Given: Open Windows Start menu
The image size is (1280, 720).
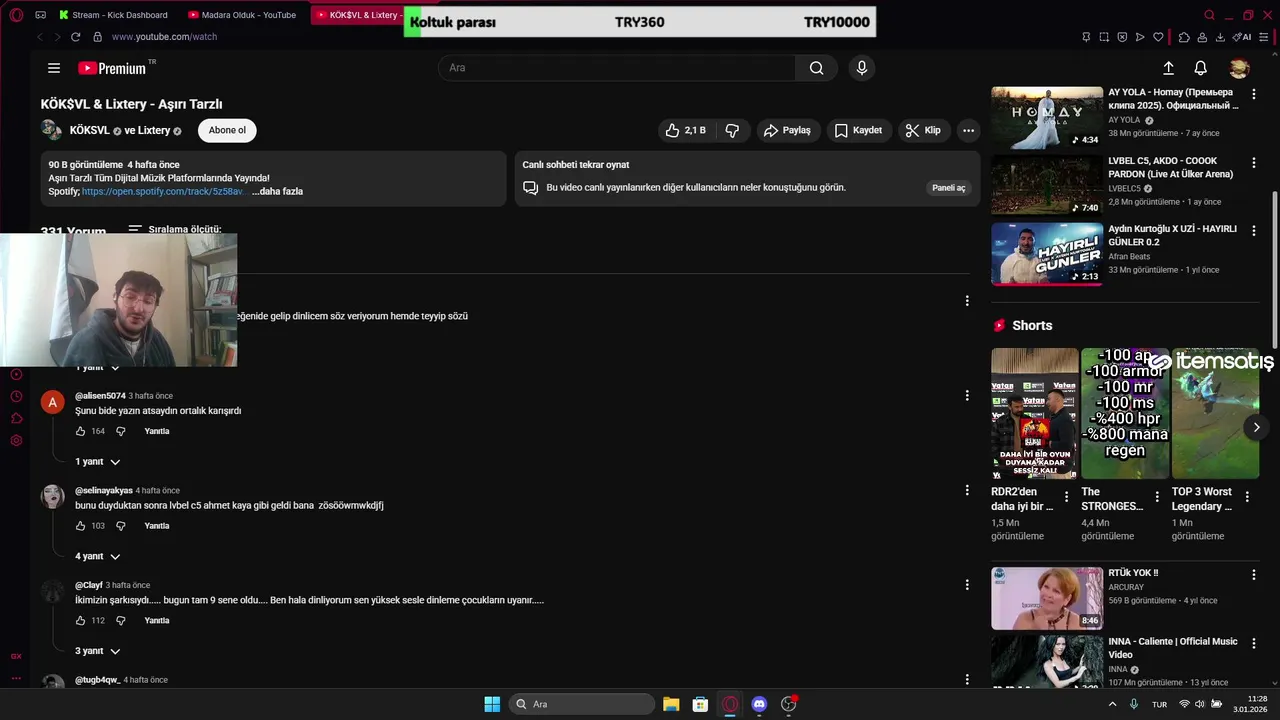Looking at the screenshot, I should tap(492, 704).
